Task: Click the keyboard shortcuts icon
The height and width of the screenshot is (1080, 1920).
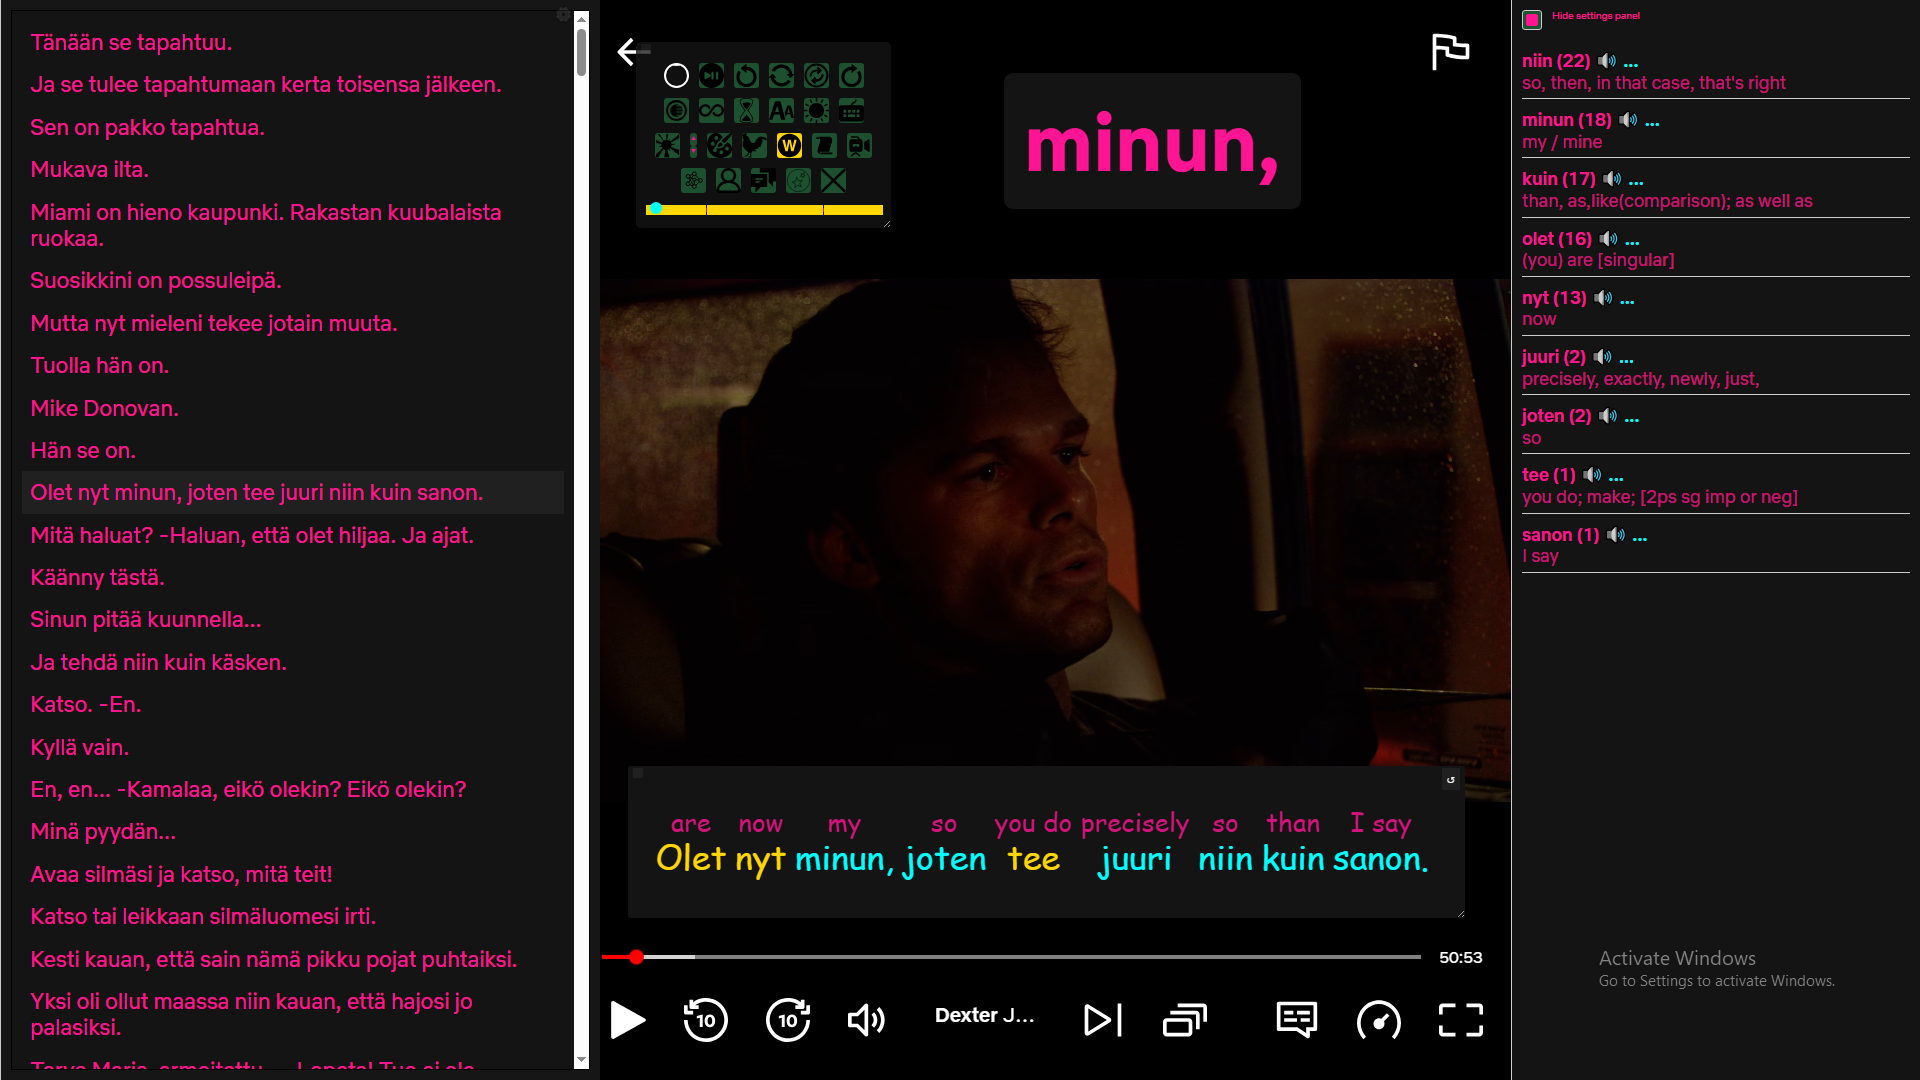Action: coord(851,111)
